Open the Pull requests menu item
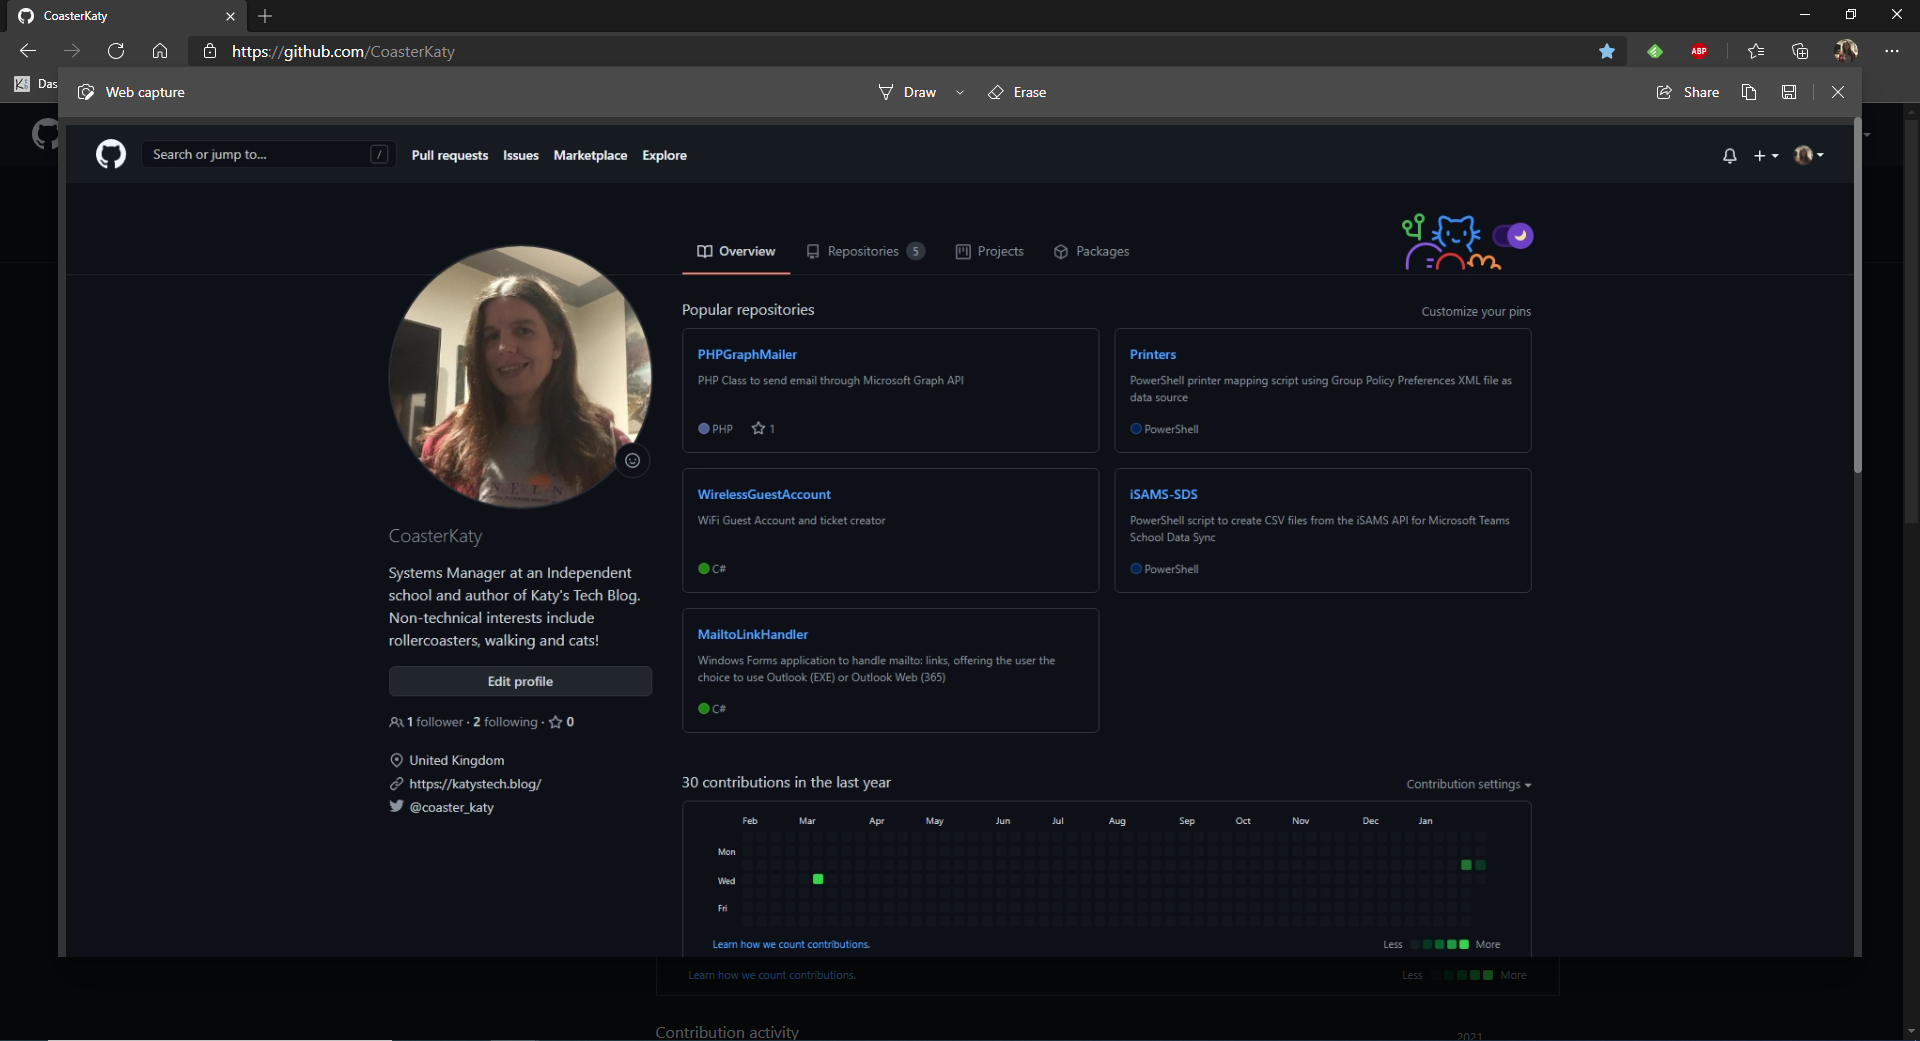Viewport: 1920px width, 1041px height. coord(450,156)
